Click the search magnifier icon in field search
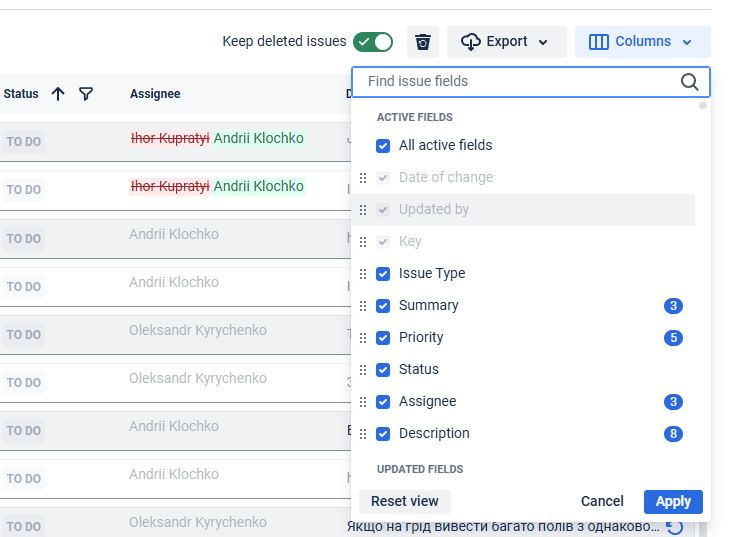729x537 pixels. tap(689, 82)
